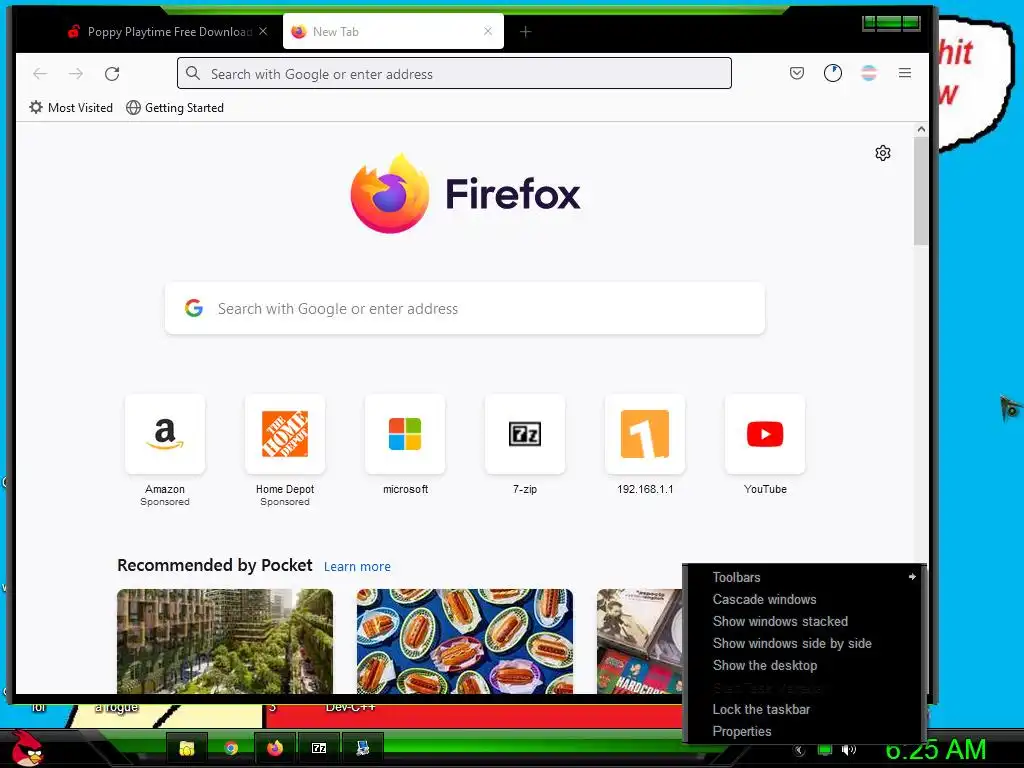The image size is (1024, 768).
Task: Open File Explorer folder from taskbar
Action: pos(187,748)
